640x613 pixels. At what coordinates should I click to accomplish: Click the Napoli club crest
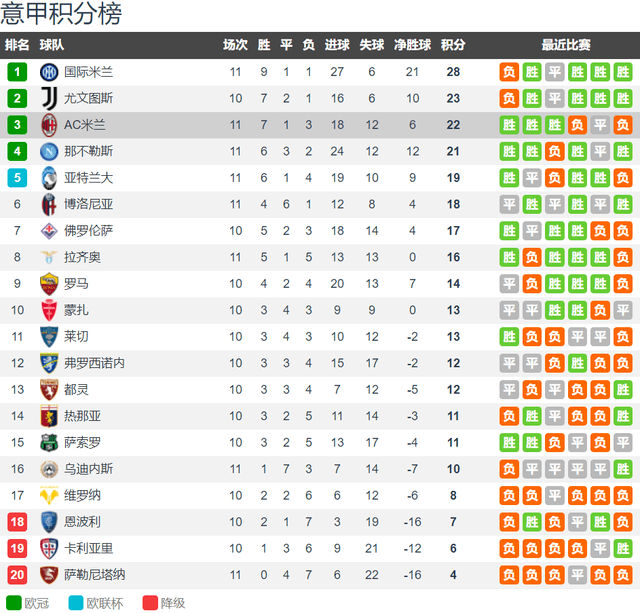(x=49, y=151)
